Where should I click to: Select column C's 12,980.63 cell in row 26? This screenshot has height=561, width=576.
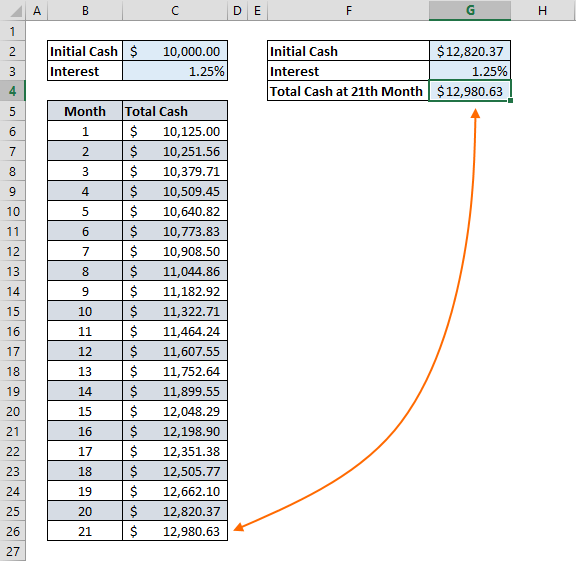[175, 531]
